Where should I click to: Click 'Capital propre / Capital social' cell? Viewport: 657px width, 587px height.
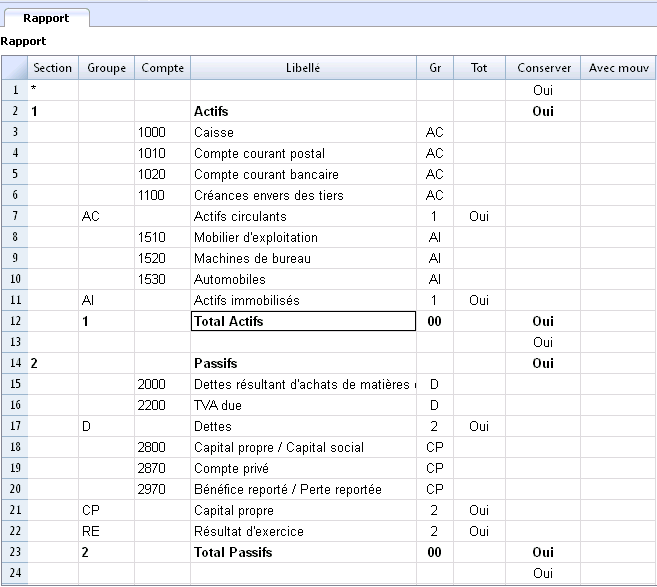click(303, 447)
